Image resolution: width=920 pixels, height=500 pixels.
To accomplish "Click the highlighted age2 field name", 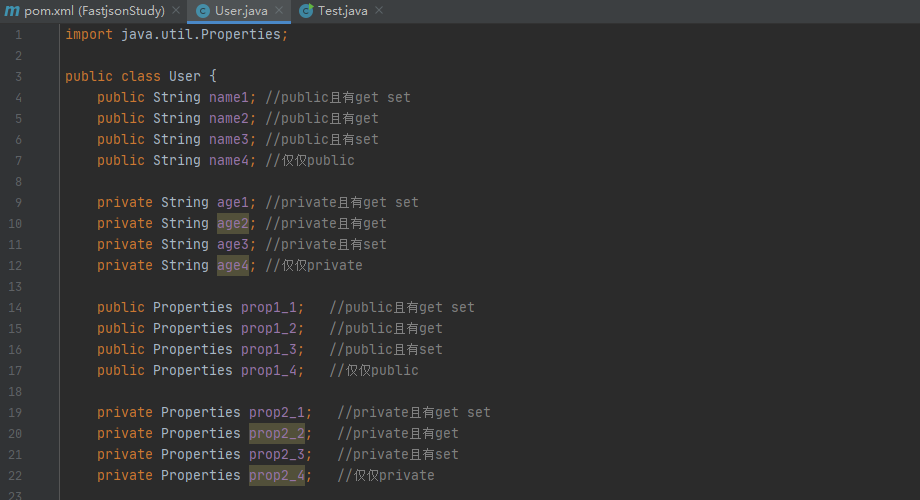I will tap(232, 224).
